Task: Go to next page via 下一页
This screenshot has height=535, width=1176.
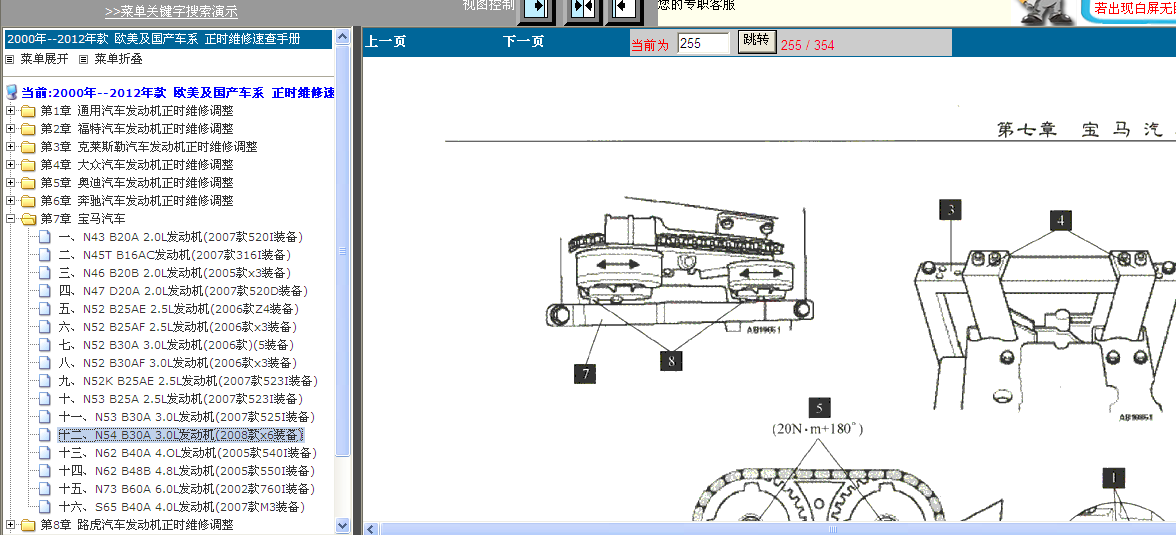Action: (524, 43)
